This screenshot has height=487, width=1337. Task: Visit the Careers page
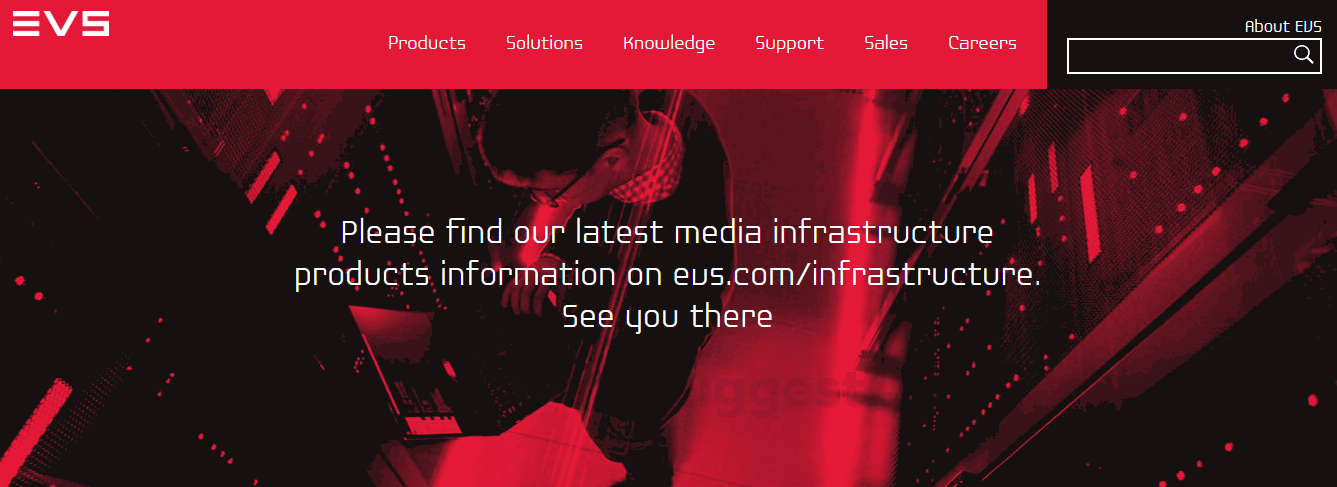tap(982, 43)
